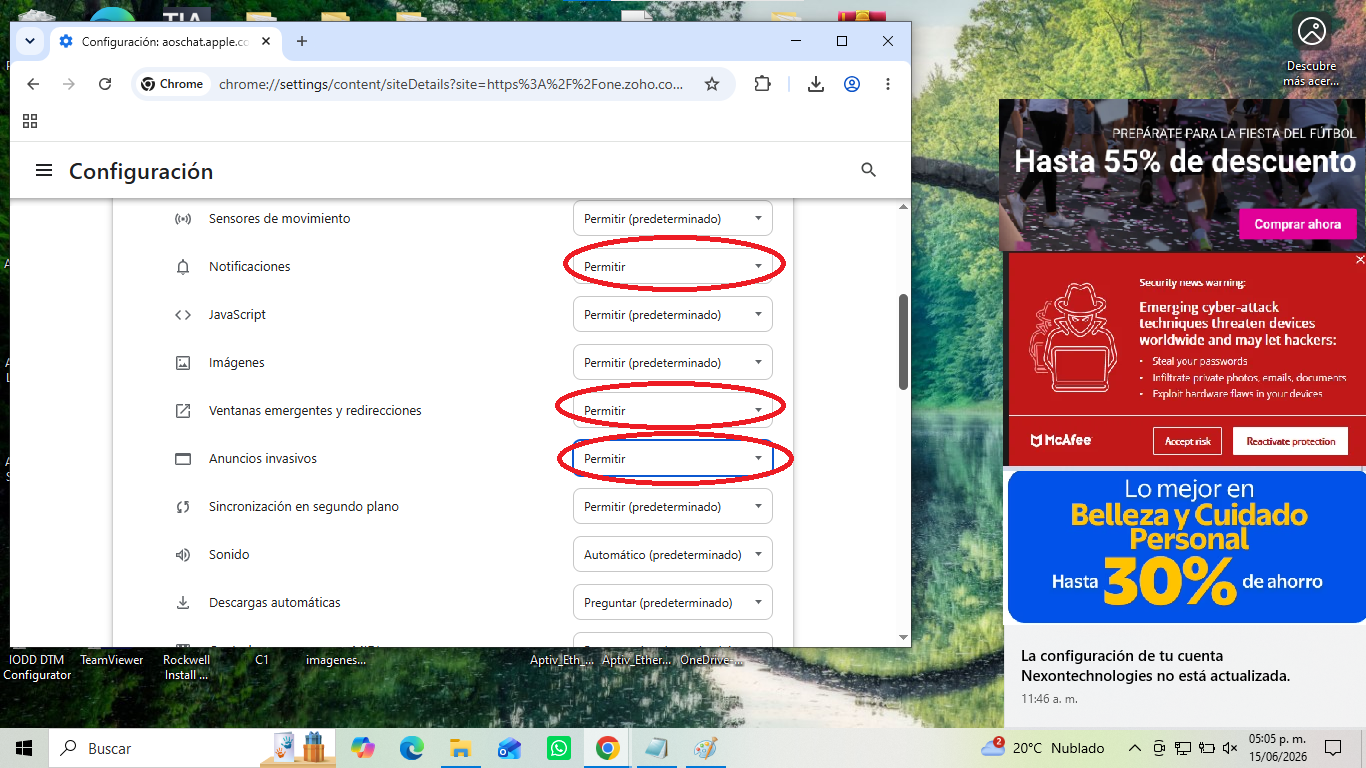Click the scrollbar down arrow in settings
Viewport: 1366px width, 768px height.
point(904,637)
